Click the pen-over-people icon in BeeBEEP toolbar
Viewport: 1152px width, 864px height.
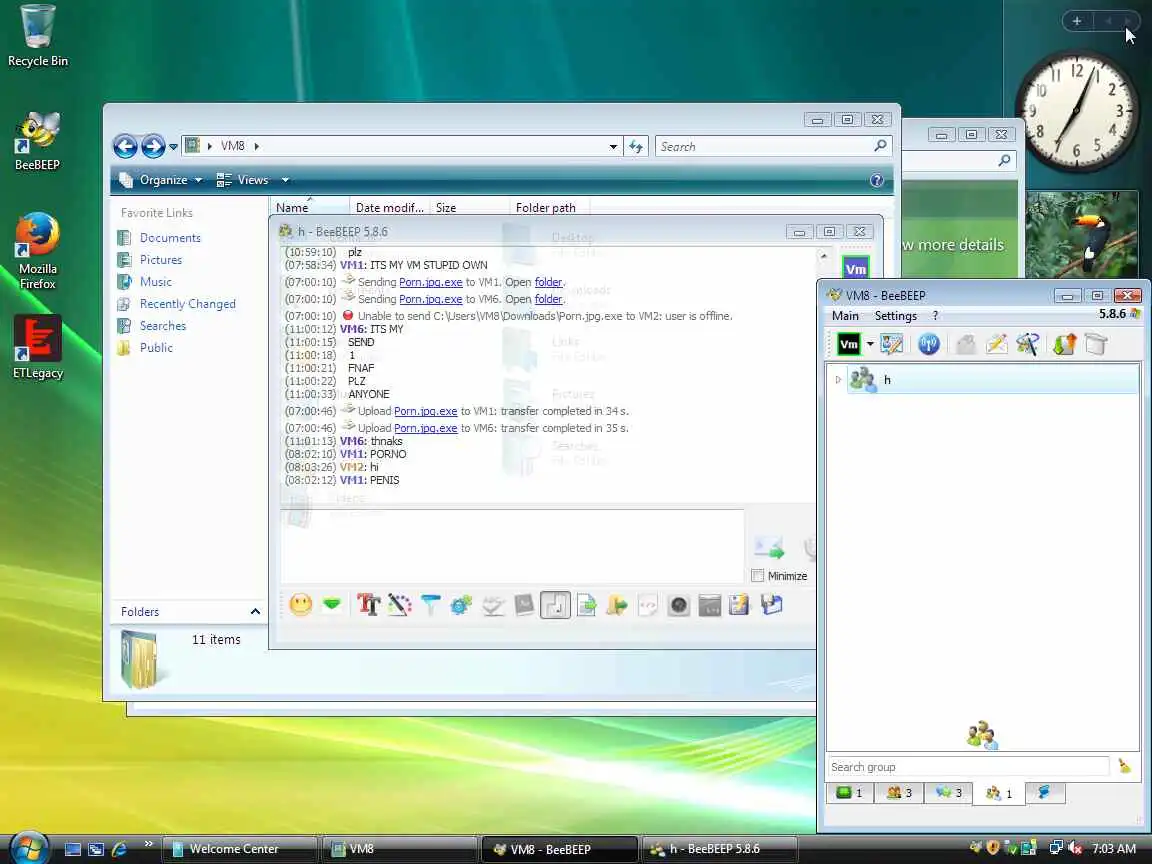tap(1027, 344)
